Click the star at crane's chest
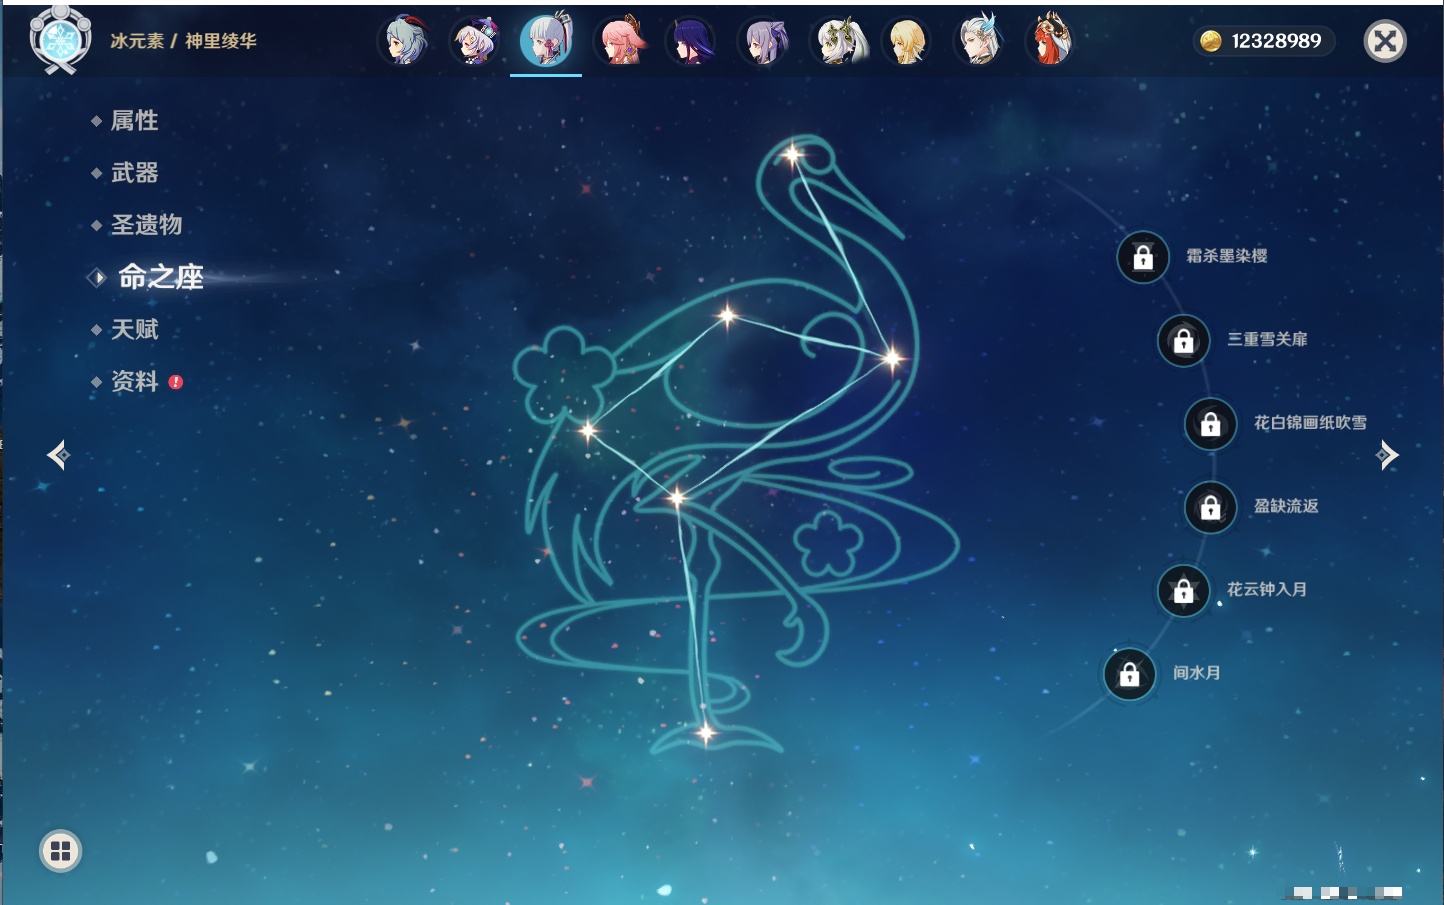Viewport: 1444px width, 905px height. tap(890, 357)
